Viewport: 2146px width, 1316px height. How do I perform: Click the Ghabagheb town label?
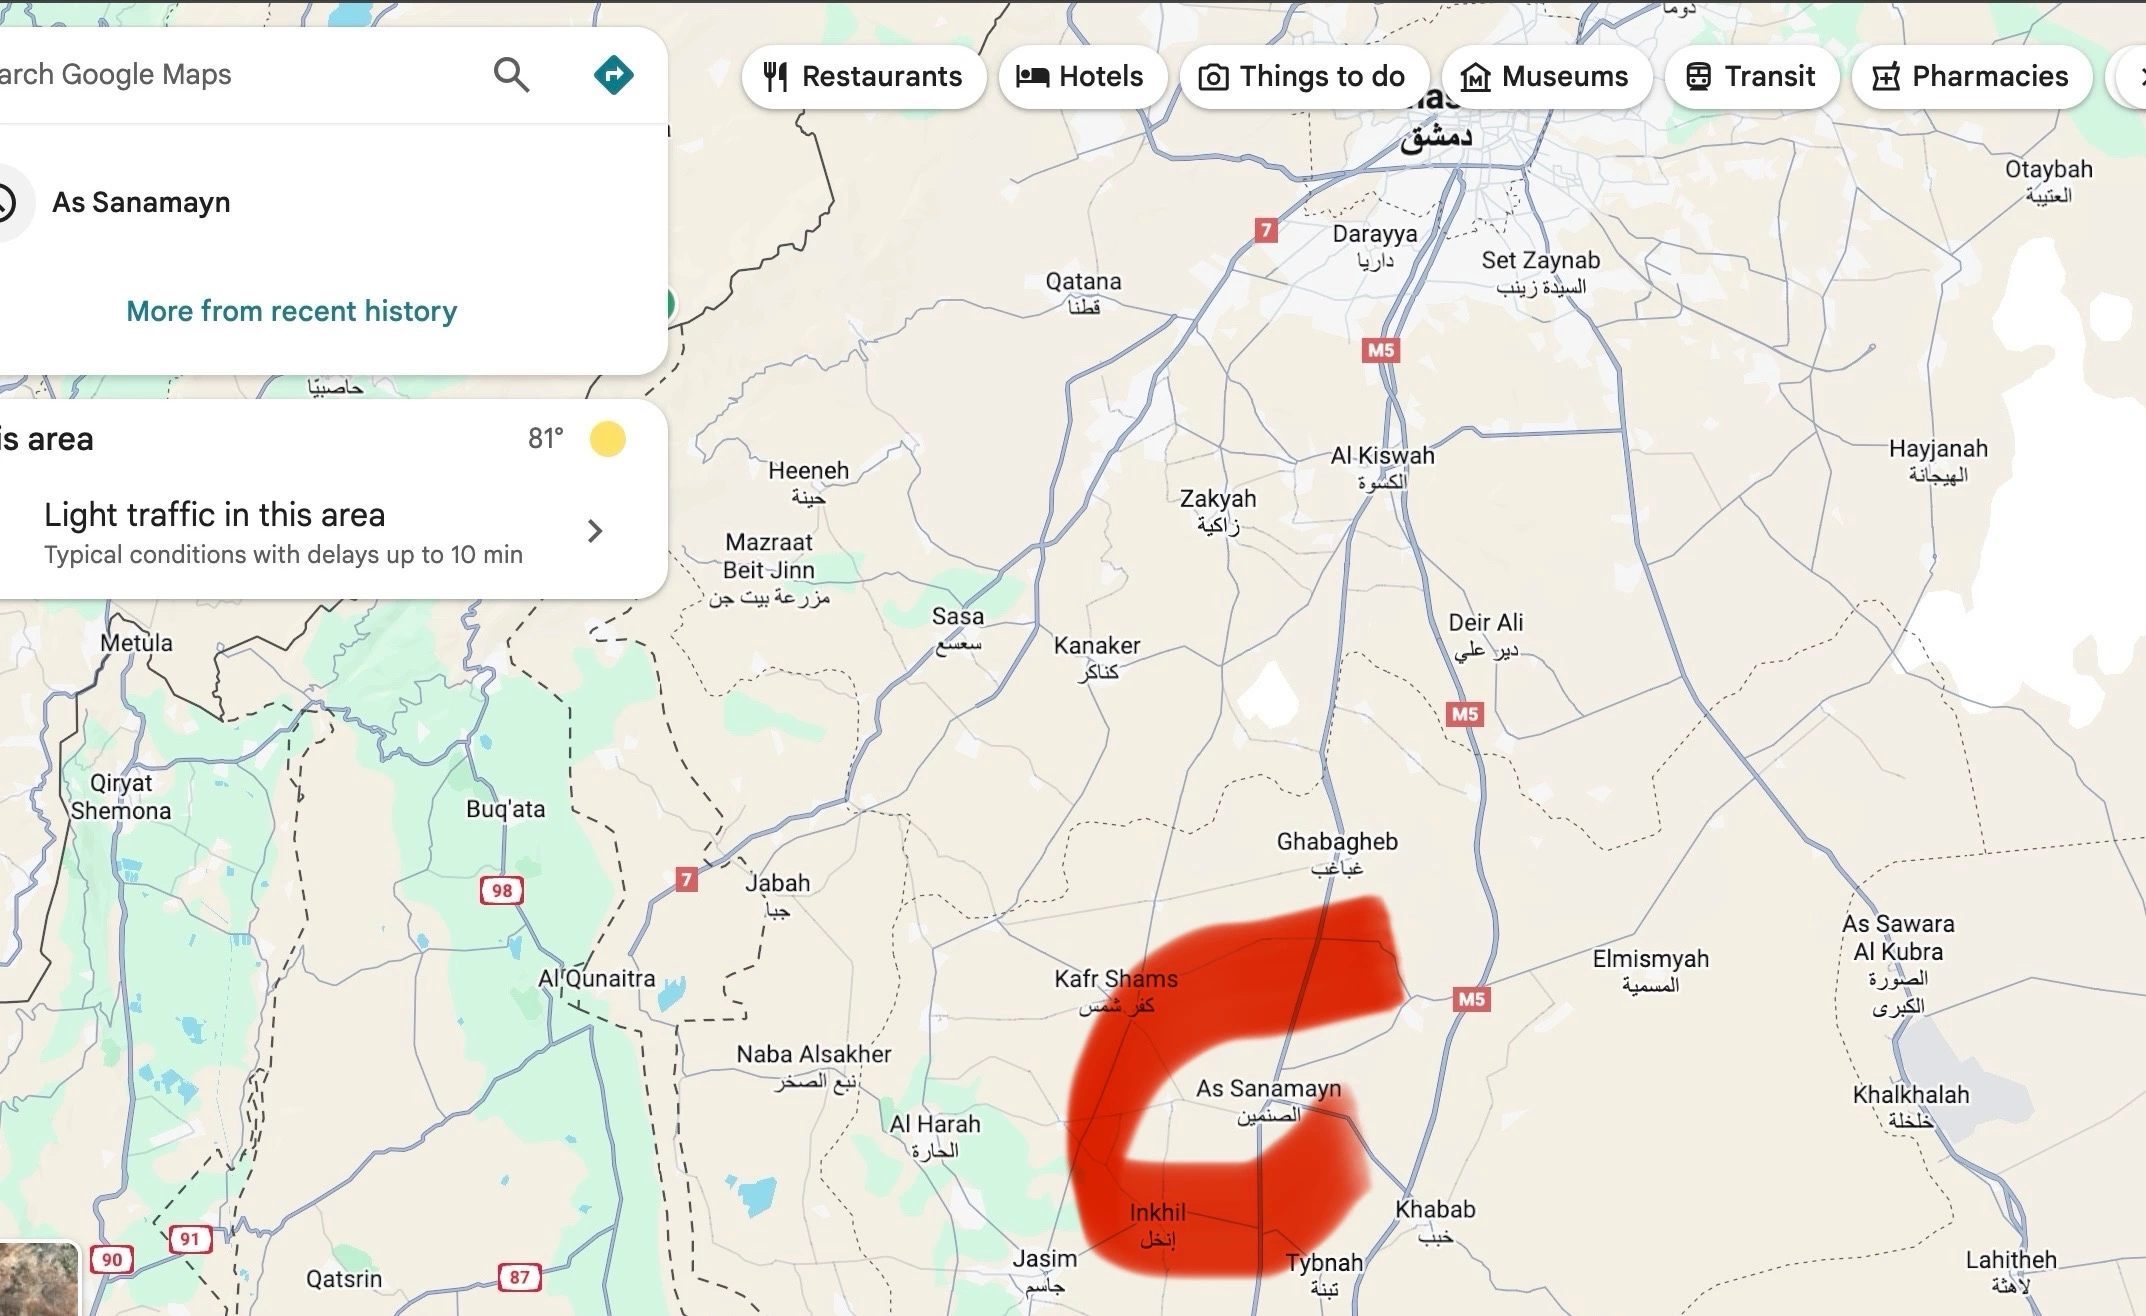point(1337,854)
